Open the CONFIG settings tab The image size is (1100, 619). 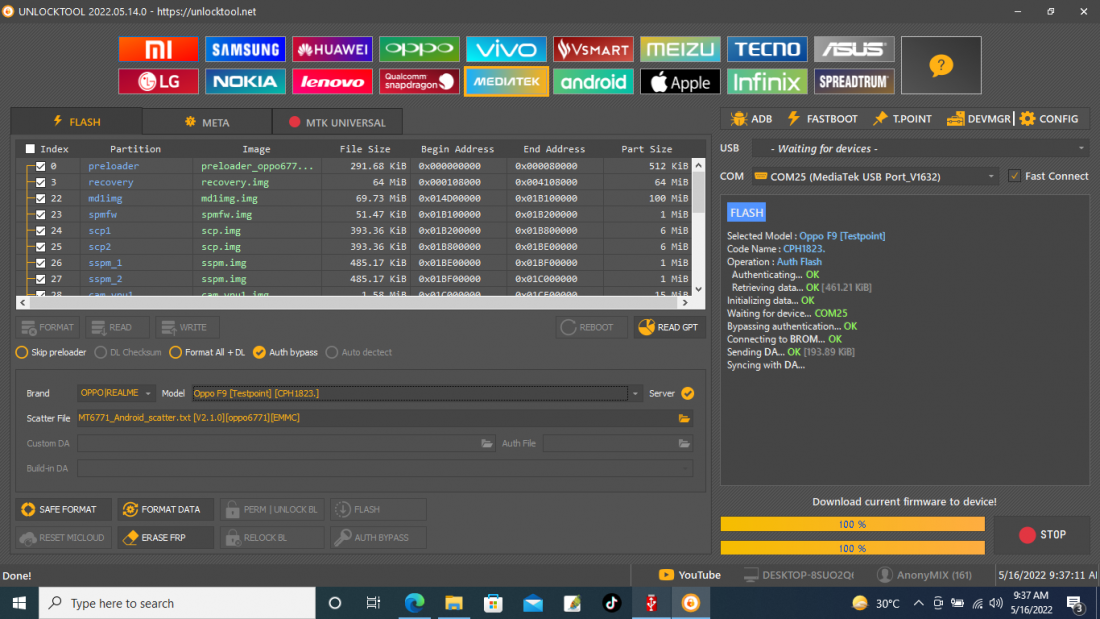click(x=1049, y=119)
